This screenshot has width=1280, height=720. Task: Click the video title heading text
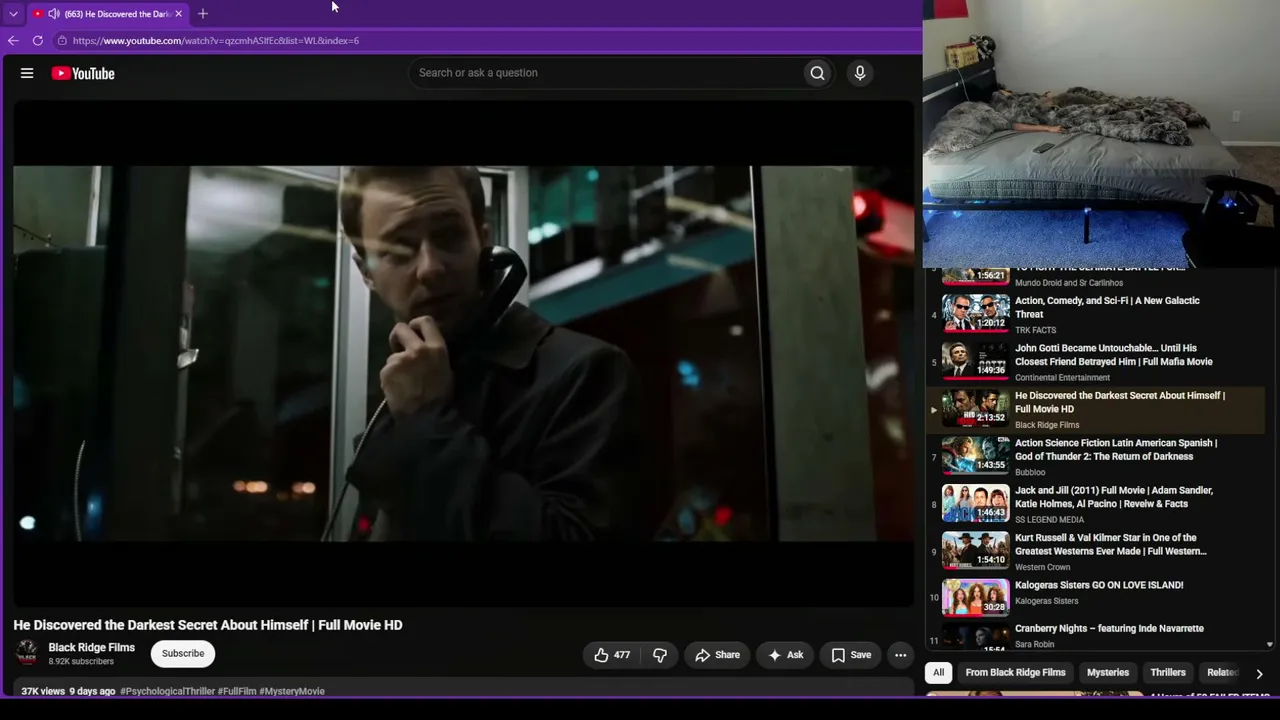click(x=208, y=625)
